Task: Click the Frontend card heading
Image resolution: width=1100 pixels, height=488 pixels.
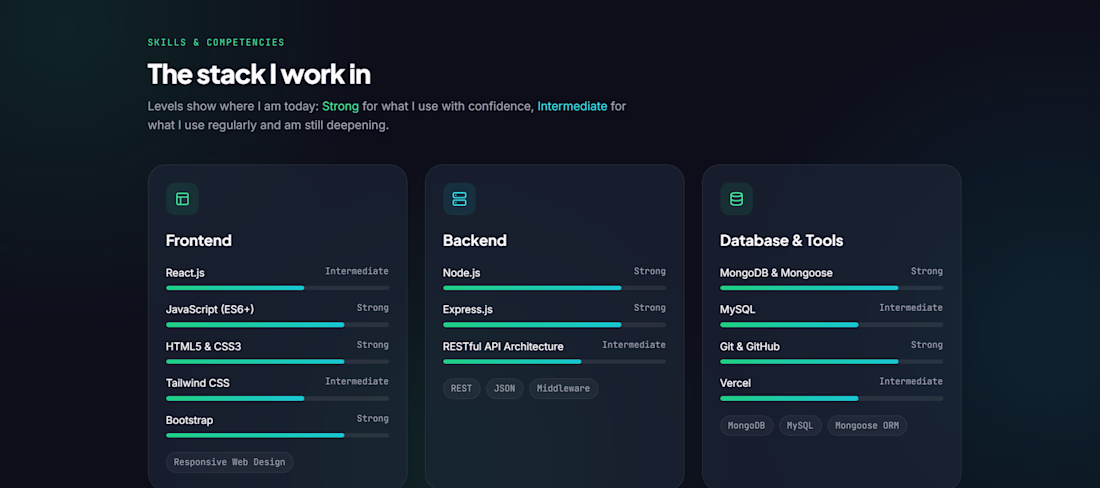Action: pos(199,240)
